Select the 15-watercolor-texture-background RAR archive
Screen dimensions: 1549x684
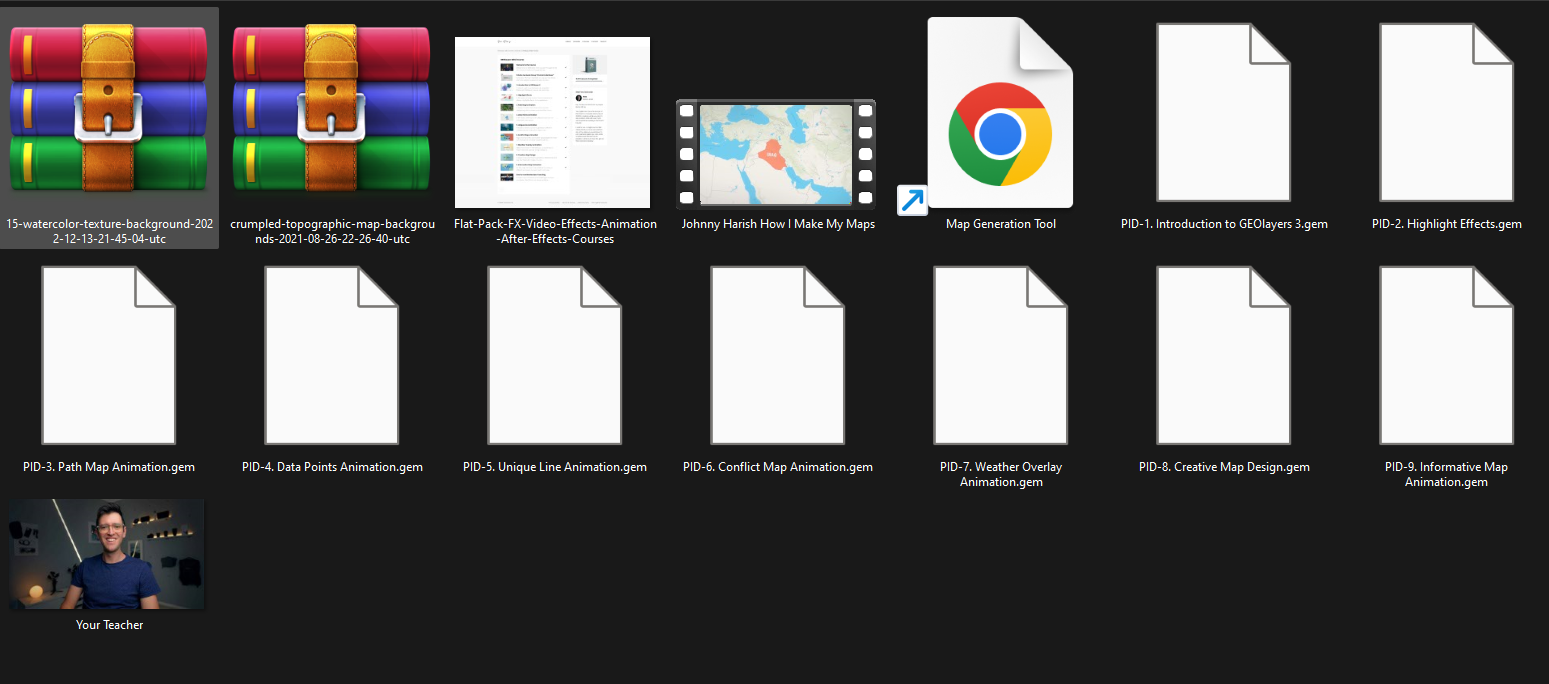[108, 114]
